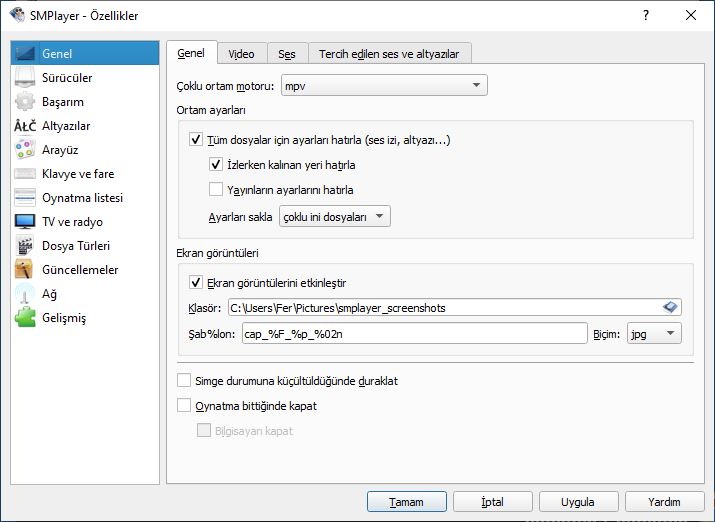Image resolution: width=715 pixels, height=522 pixels.
Task: Select Ağ list entry text
Action: (49, 294)
